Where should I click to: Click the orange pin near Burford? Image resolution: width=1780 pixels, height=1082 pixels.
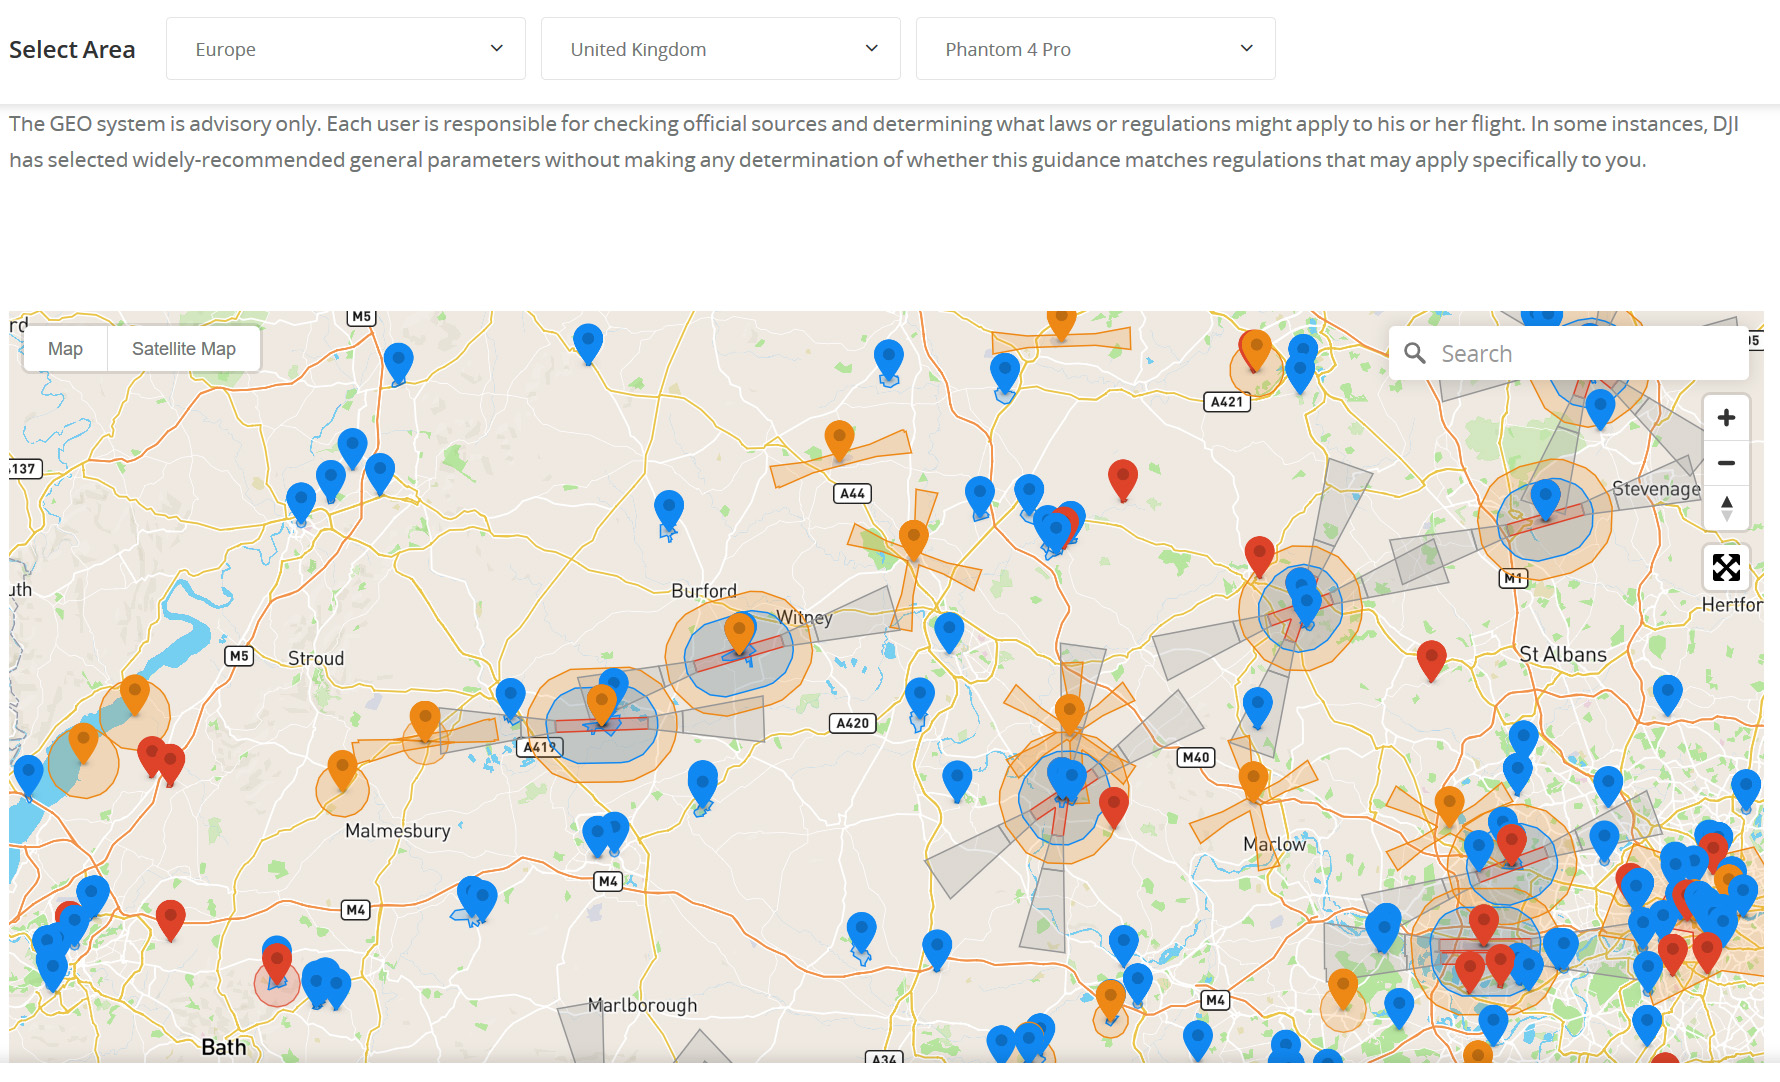739,635
